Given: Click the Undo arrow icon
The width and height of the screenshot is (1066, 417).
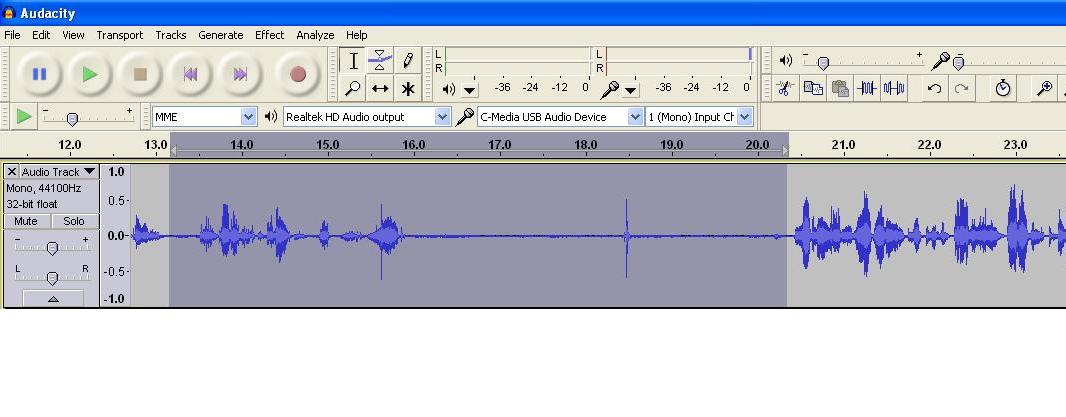Looking at the screenshot, I should (934, 88).
